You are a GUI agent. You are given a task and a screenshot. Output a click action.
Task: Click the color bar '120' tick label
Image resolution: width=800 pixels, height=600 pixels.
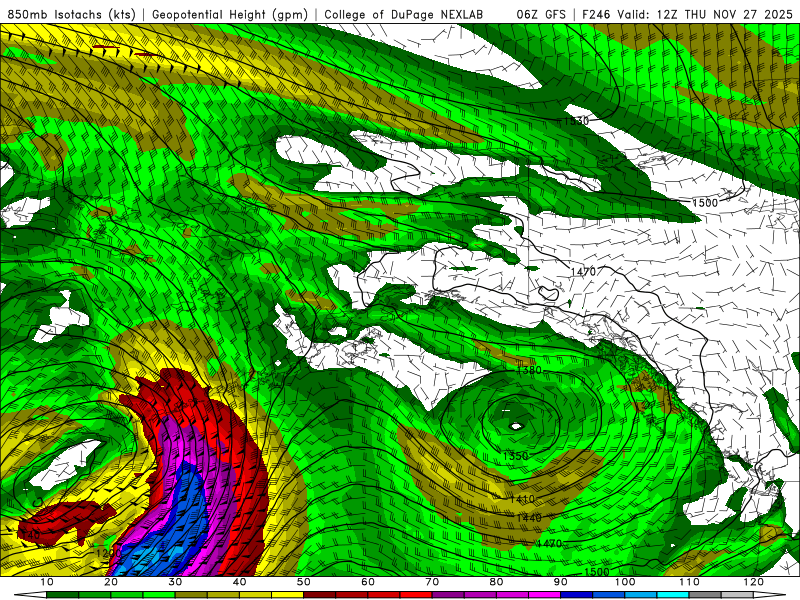(x=753, y=582)
